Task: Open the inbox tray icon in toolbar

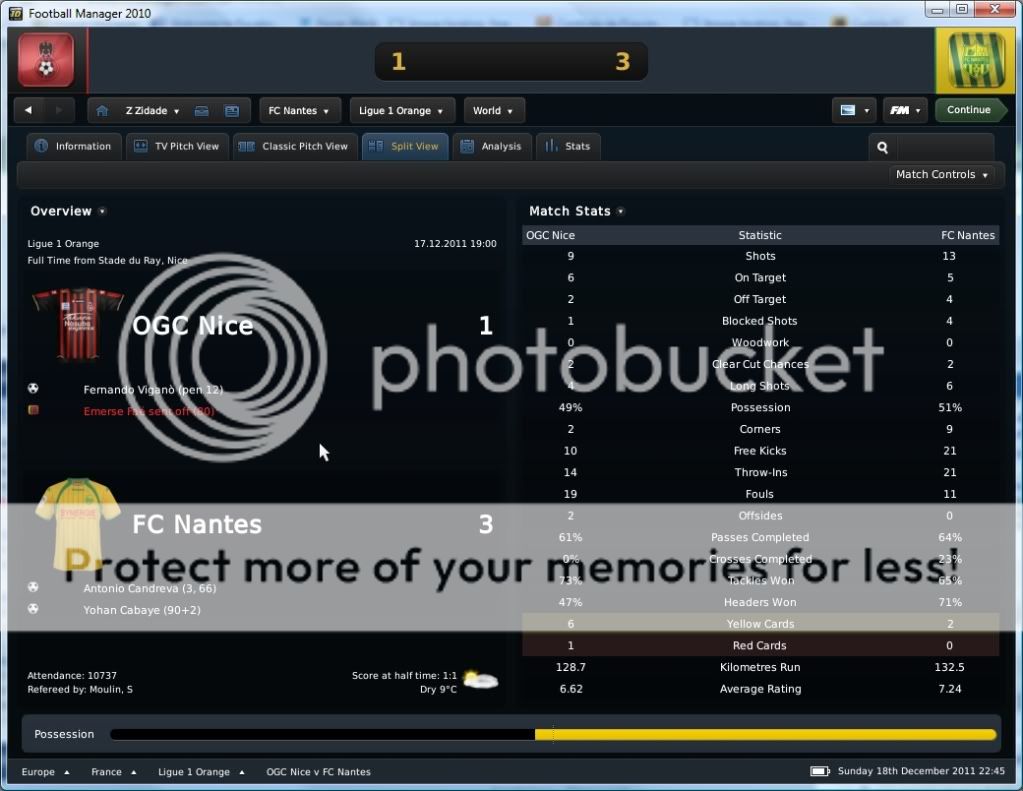Action: pyautogui.click(x=201, y=111)
